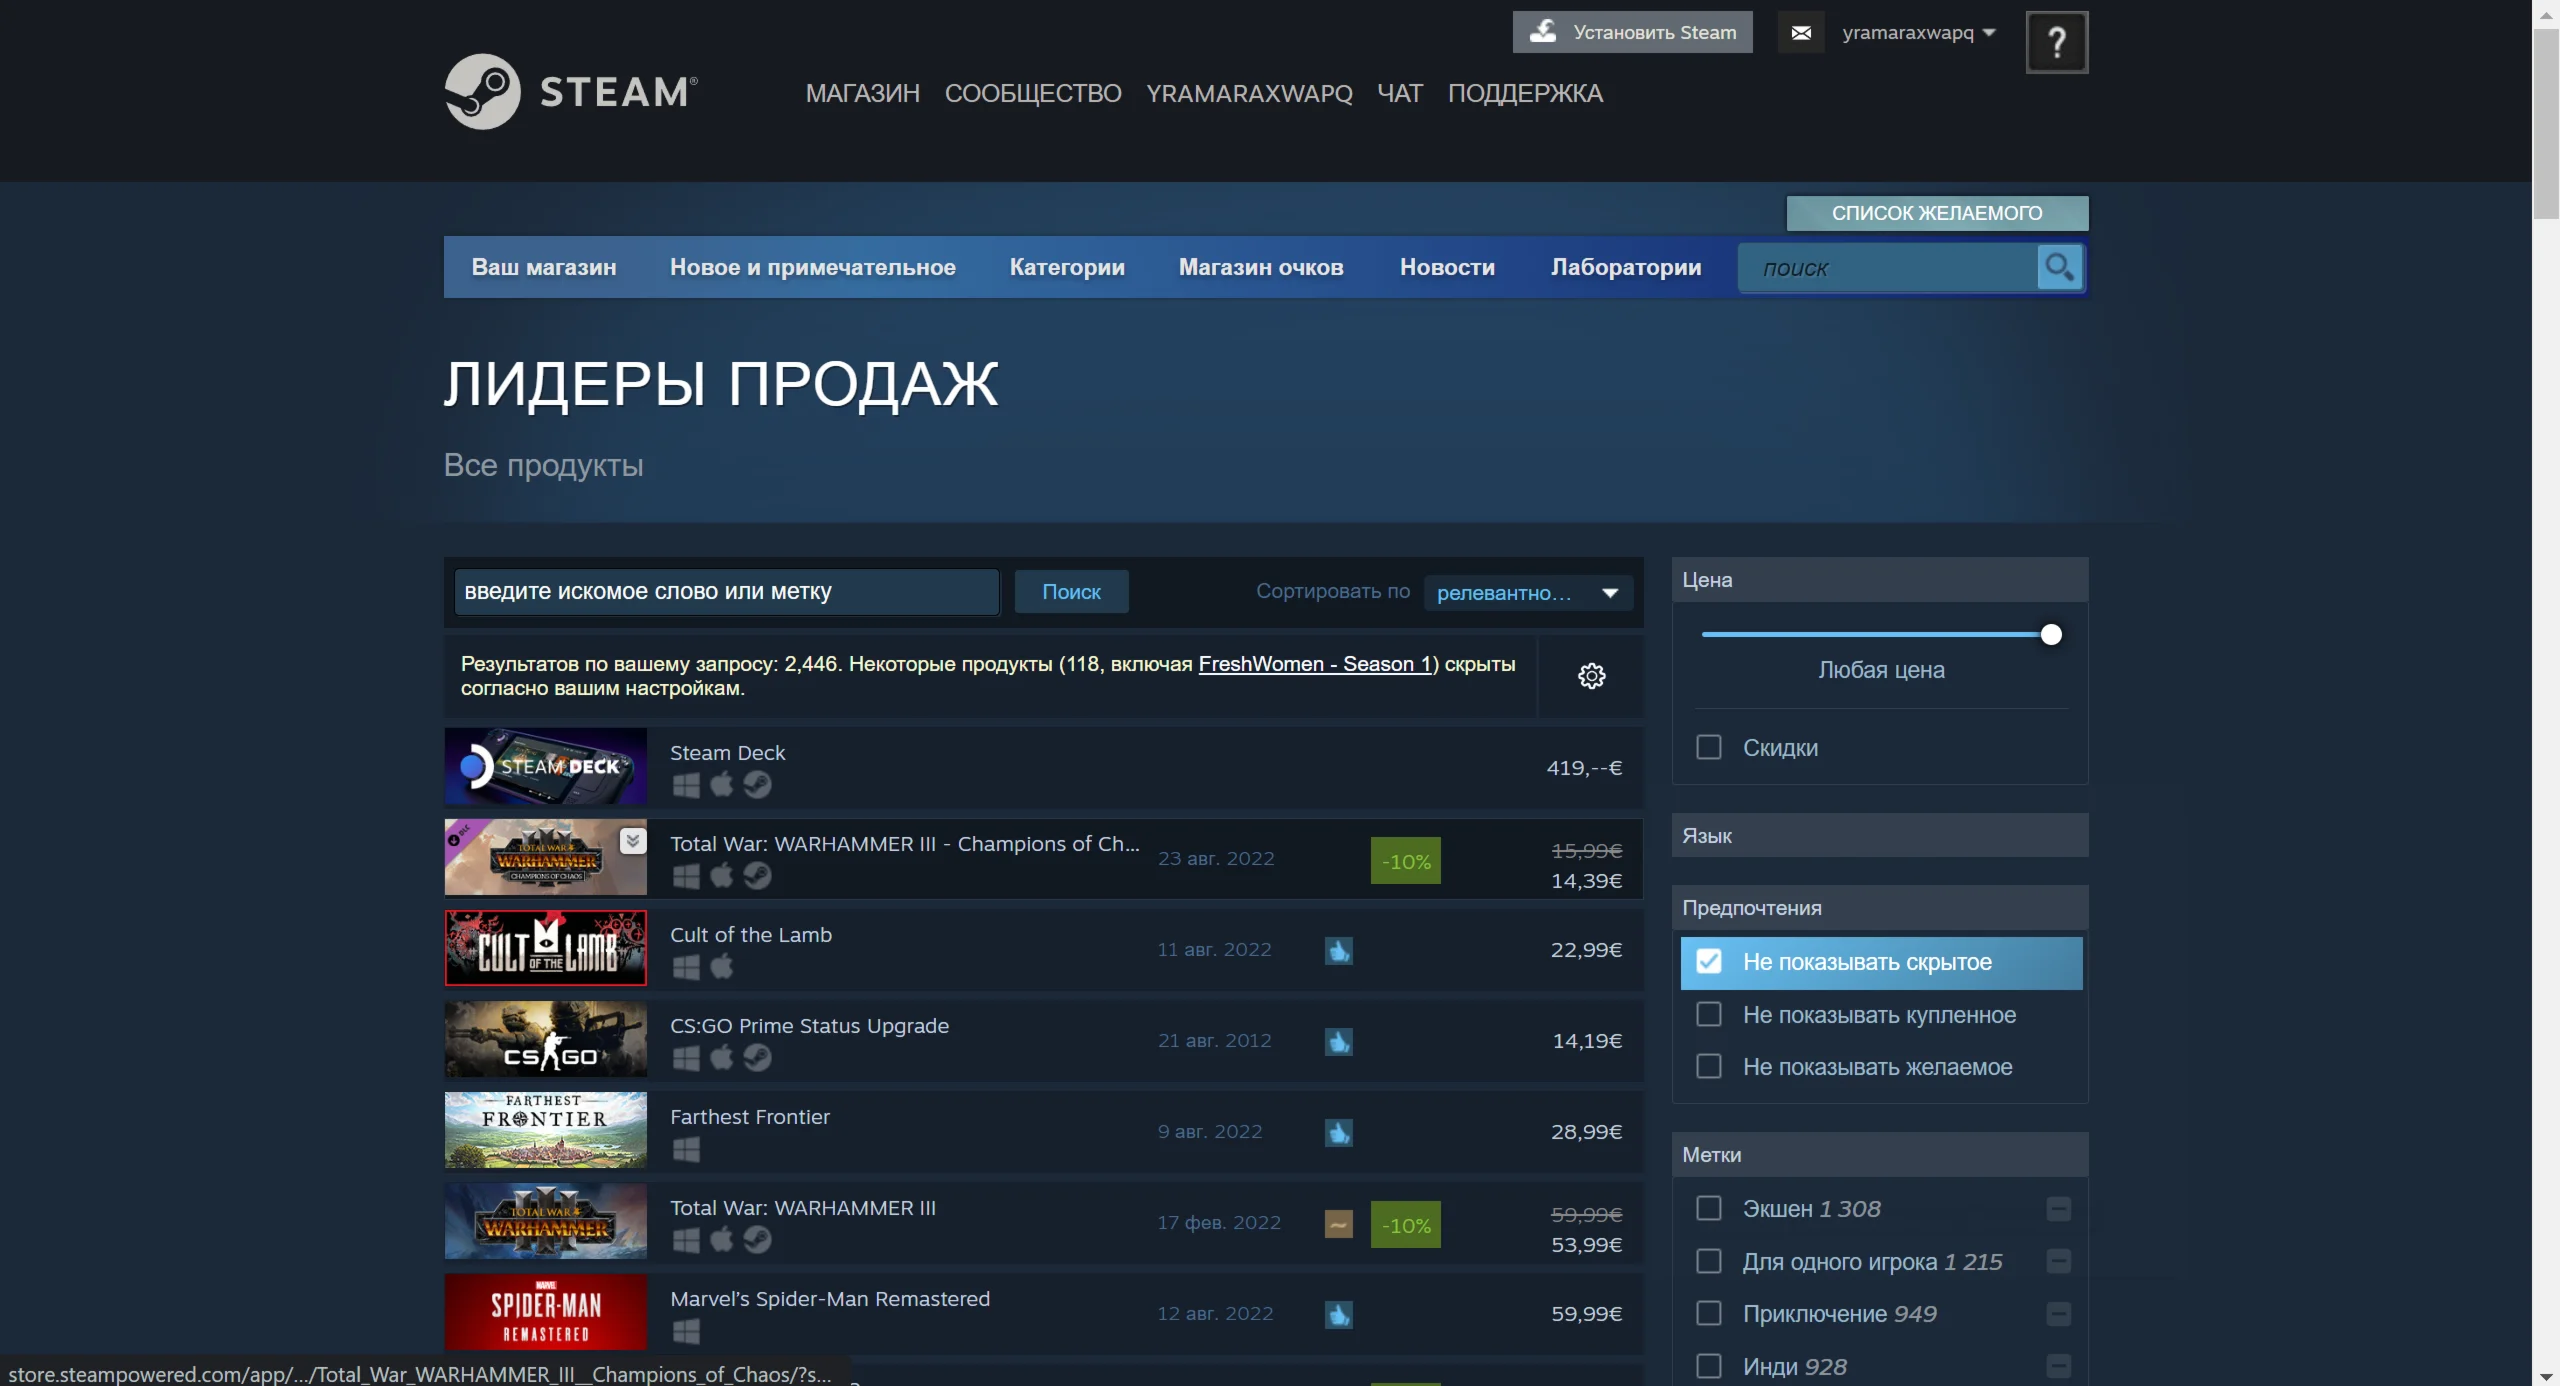
Task: Open the sort by релевантности dropdown
Action: (1528, 593)
